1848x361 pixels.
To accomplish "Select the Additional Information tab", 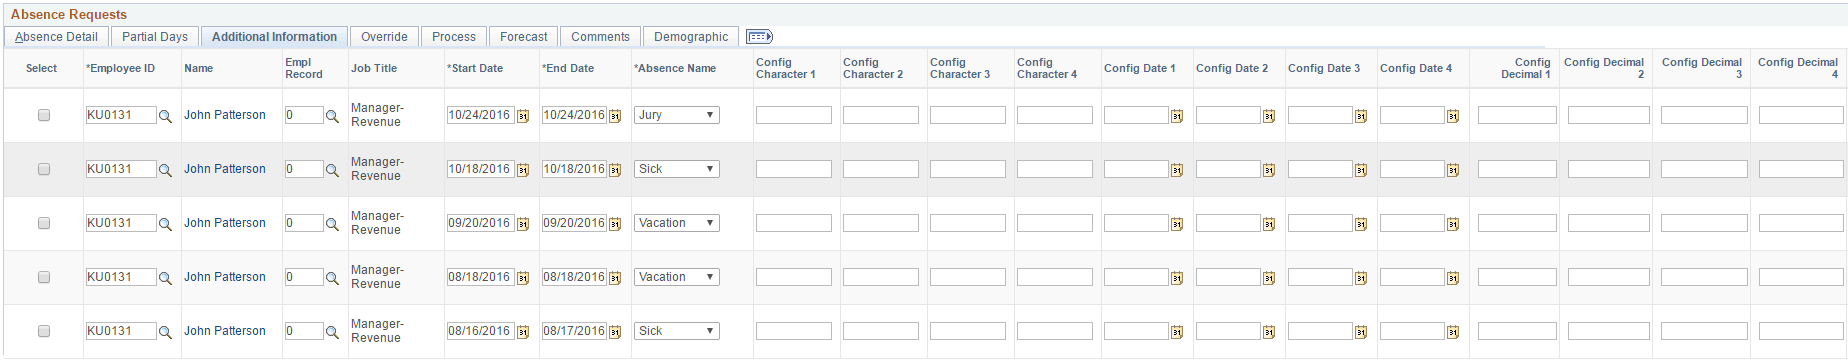I will (x=274, y=37).
